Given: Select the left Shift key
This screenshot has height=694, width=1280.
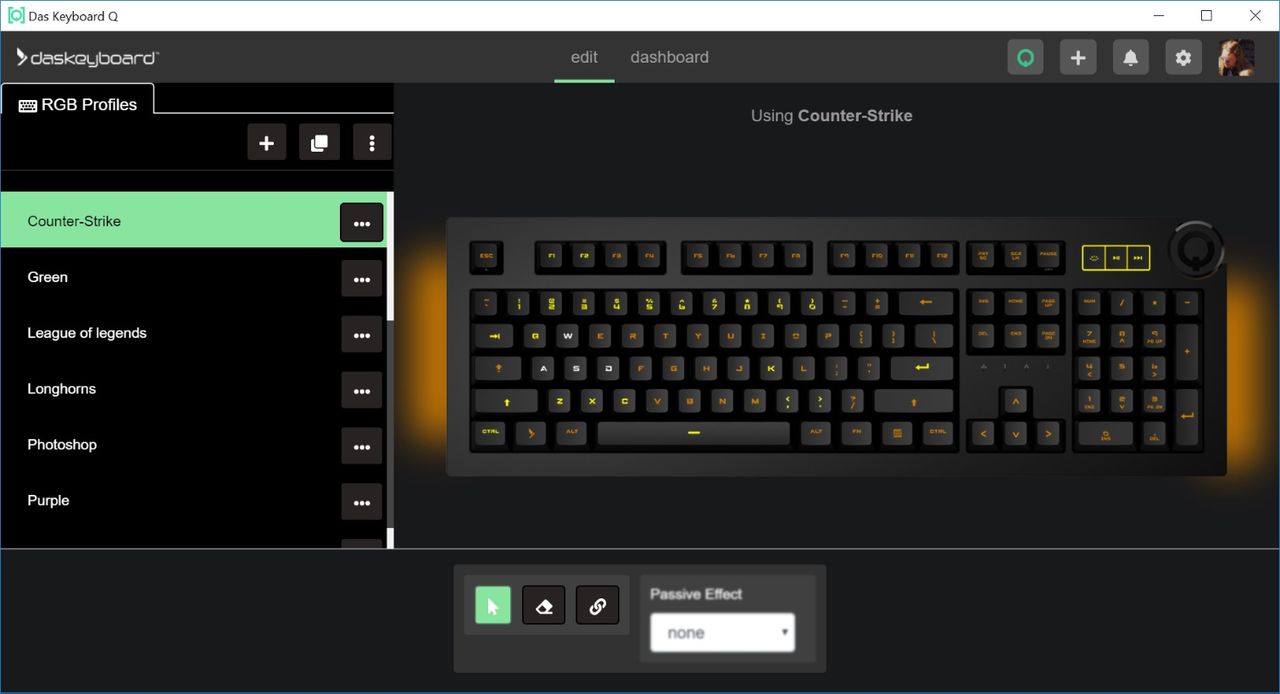Looking at the screenshot, I should click(506, 402).
